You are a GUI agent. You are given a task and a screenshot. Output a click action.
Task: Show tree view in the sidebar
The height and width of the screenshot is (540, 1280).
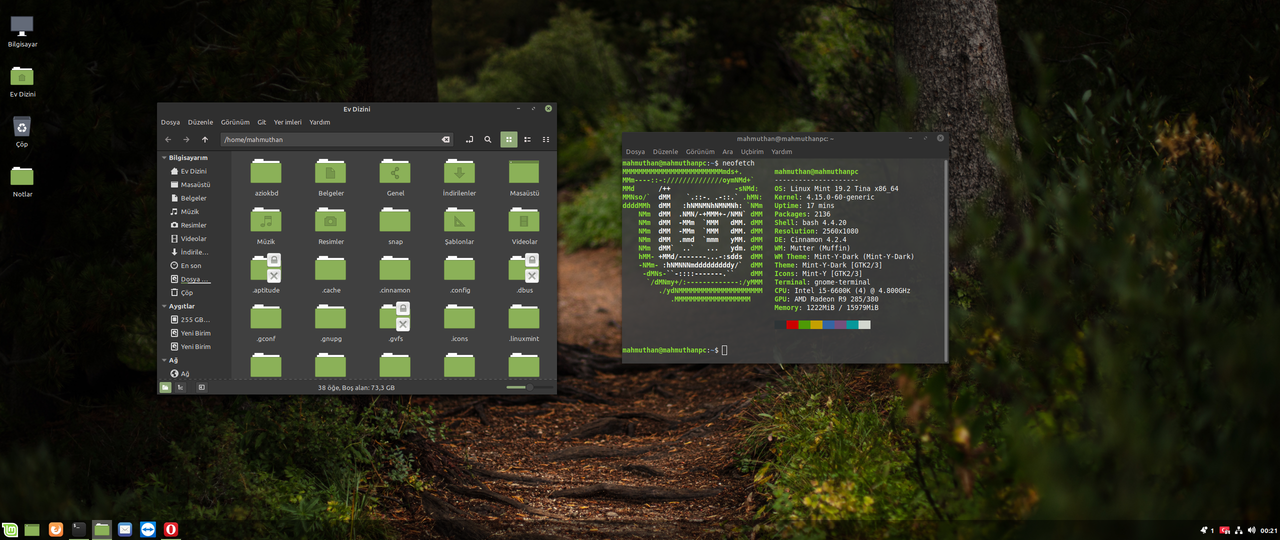tap(180, 386)
